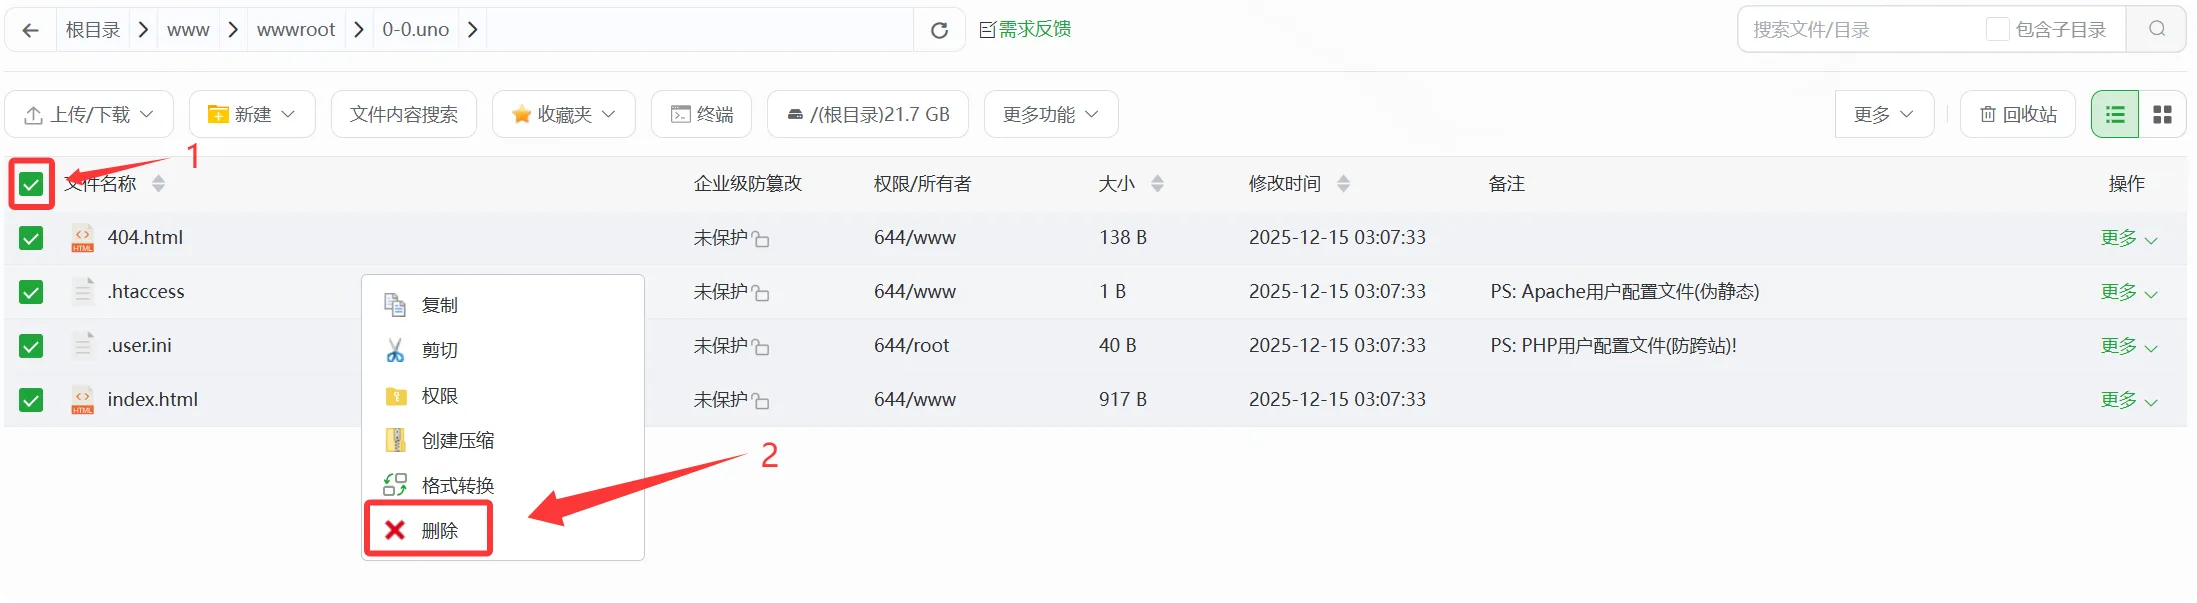Choose 权限 from context menu

tap(503, 396)
